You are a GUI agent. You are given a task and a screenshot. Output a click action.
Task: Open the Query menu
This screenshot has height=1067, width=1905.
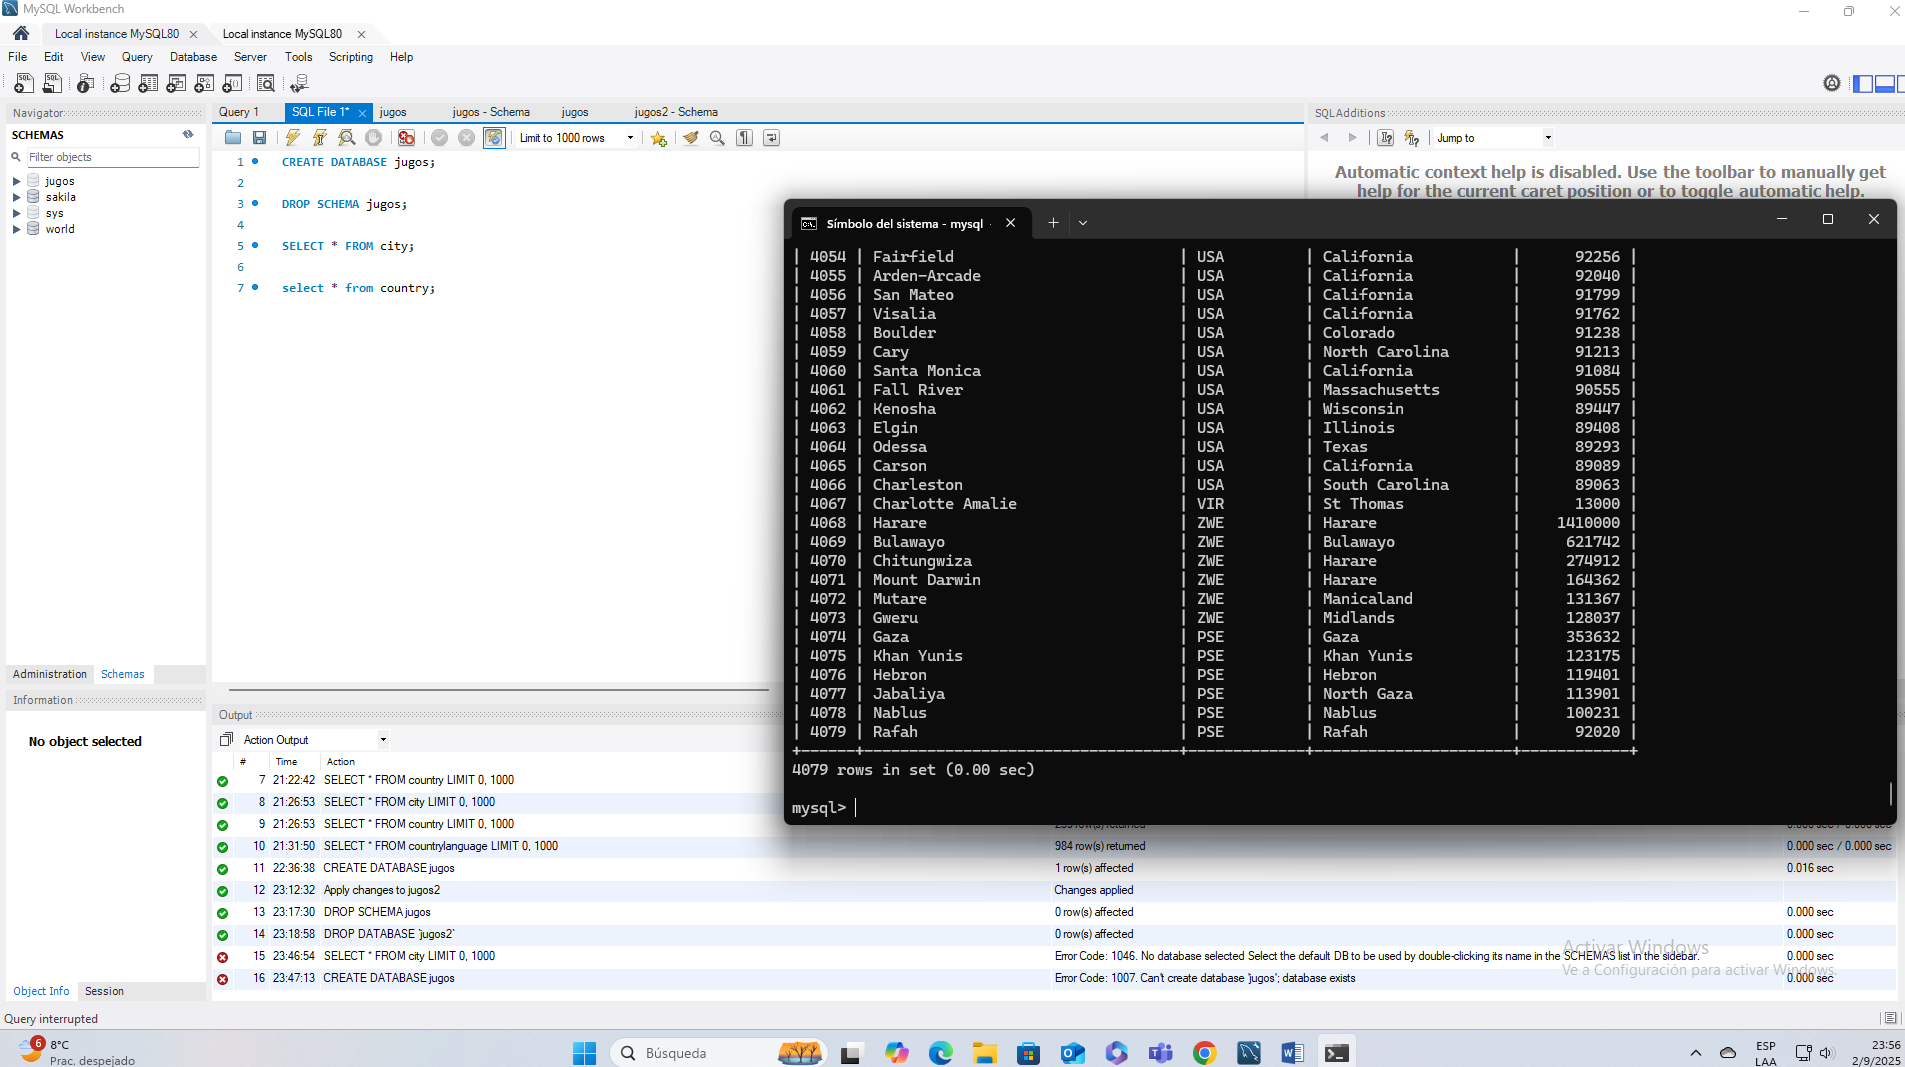[x=137, y=57]
